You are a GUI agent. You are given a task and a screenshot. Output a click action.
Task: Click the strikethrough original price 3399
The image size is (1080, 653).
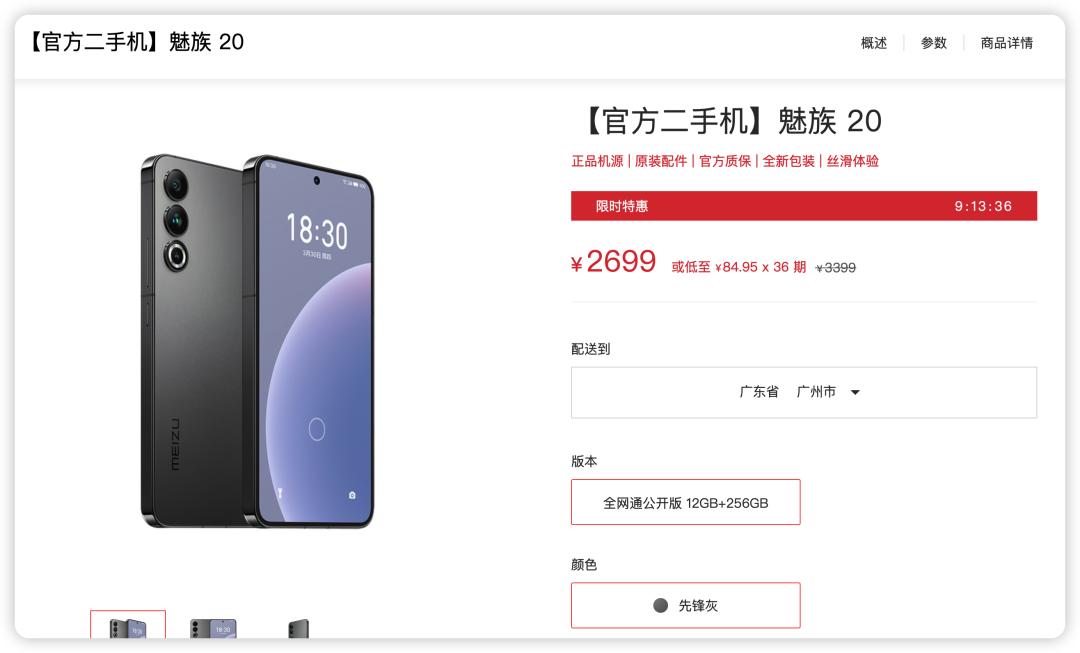click(x=835, y=268)
